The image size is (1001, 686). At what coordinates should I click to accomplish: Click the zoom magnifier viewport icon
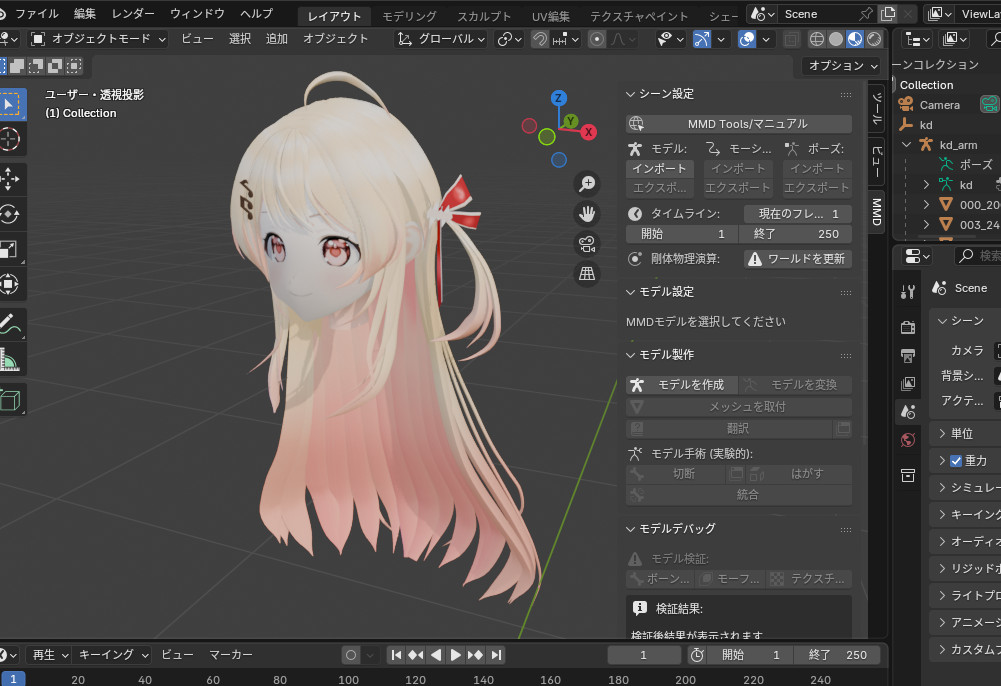pos(587,184)
